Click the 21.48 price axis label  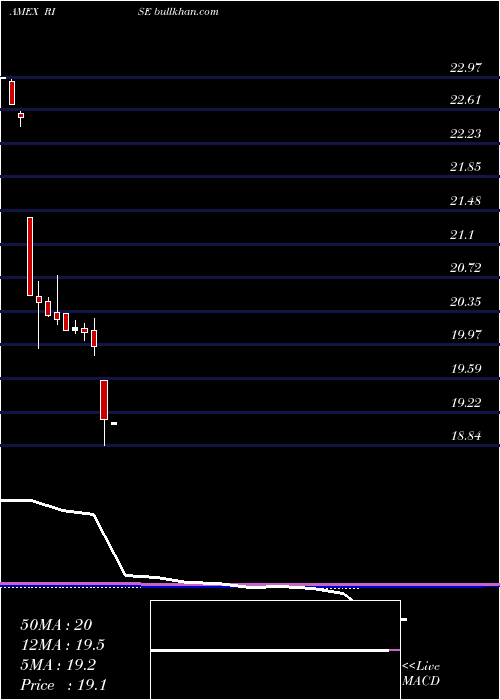[466, 201]
